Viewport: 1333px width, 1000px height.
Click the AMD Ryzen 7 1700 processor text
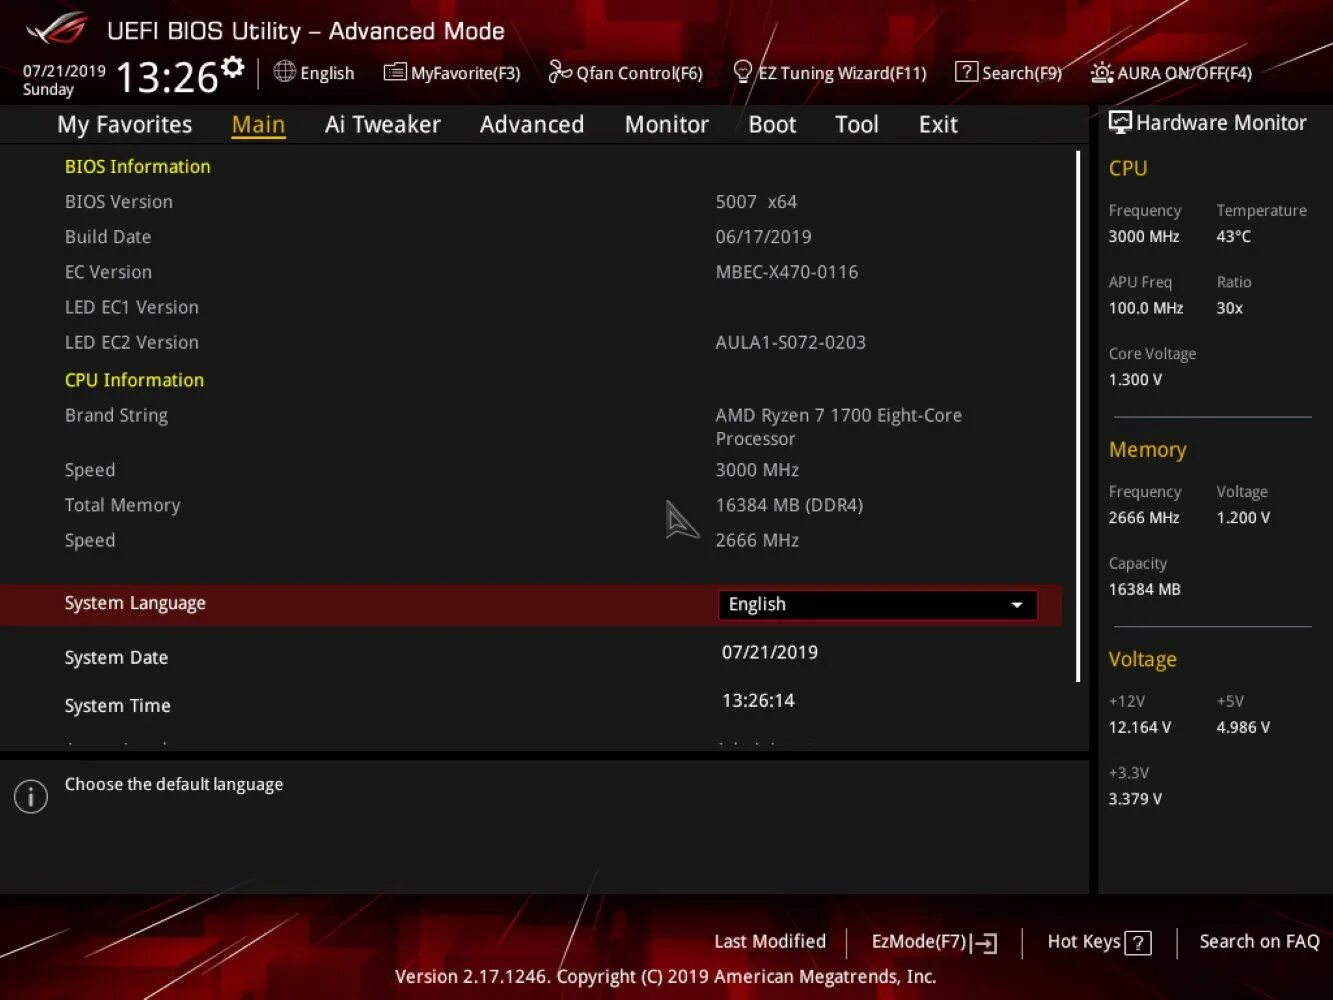[839, 427]
